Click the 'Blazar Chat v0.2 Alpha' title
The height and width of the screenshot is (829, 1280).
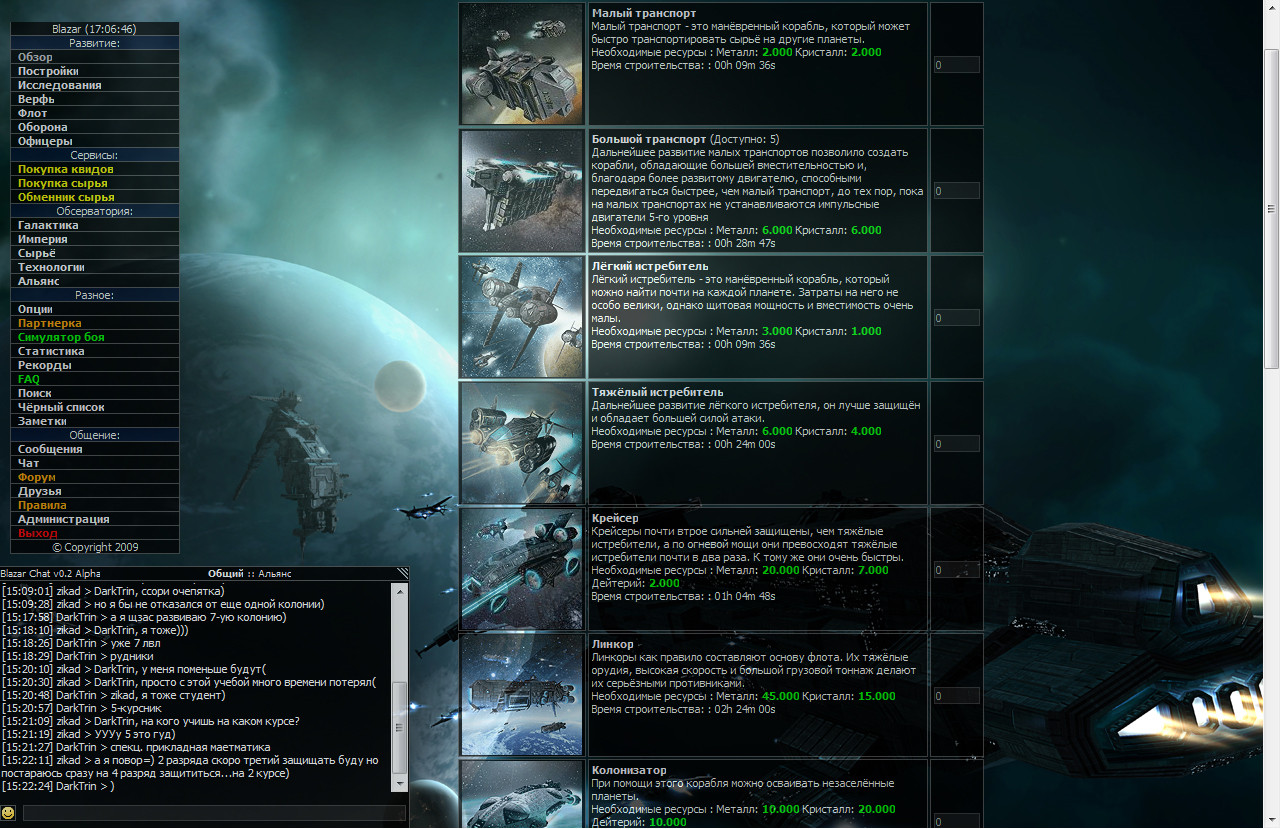click(x=51, y=574)
